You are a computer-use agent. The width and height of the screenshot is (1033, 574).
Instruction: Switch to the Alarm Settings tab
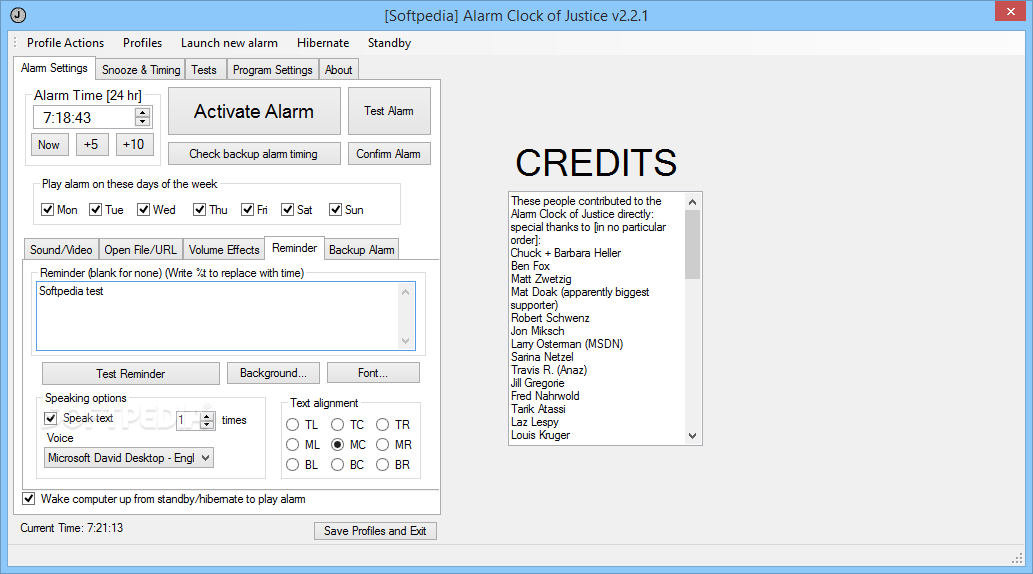click(54, 68)
